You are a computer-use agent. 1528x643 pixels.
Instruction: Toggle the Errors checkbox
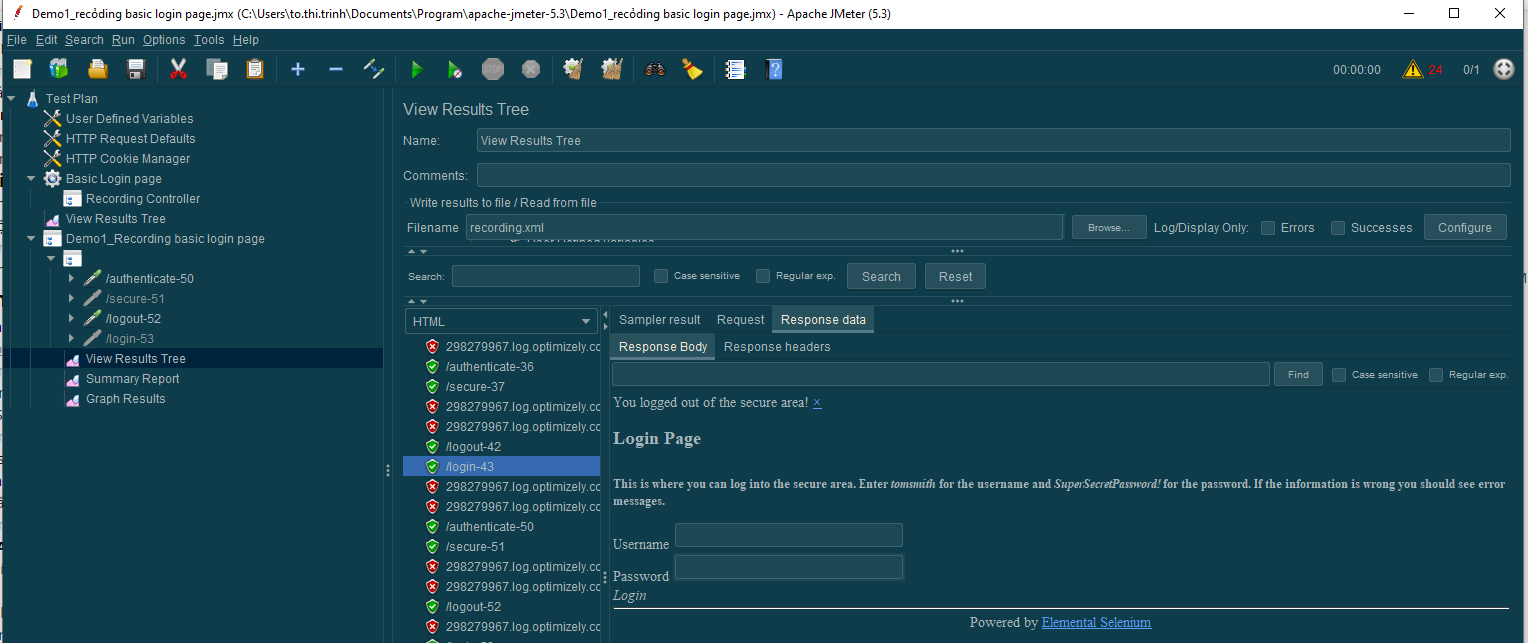pos(1268,228)
